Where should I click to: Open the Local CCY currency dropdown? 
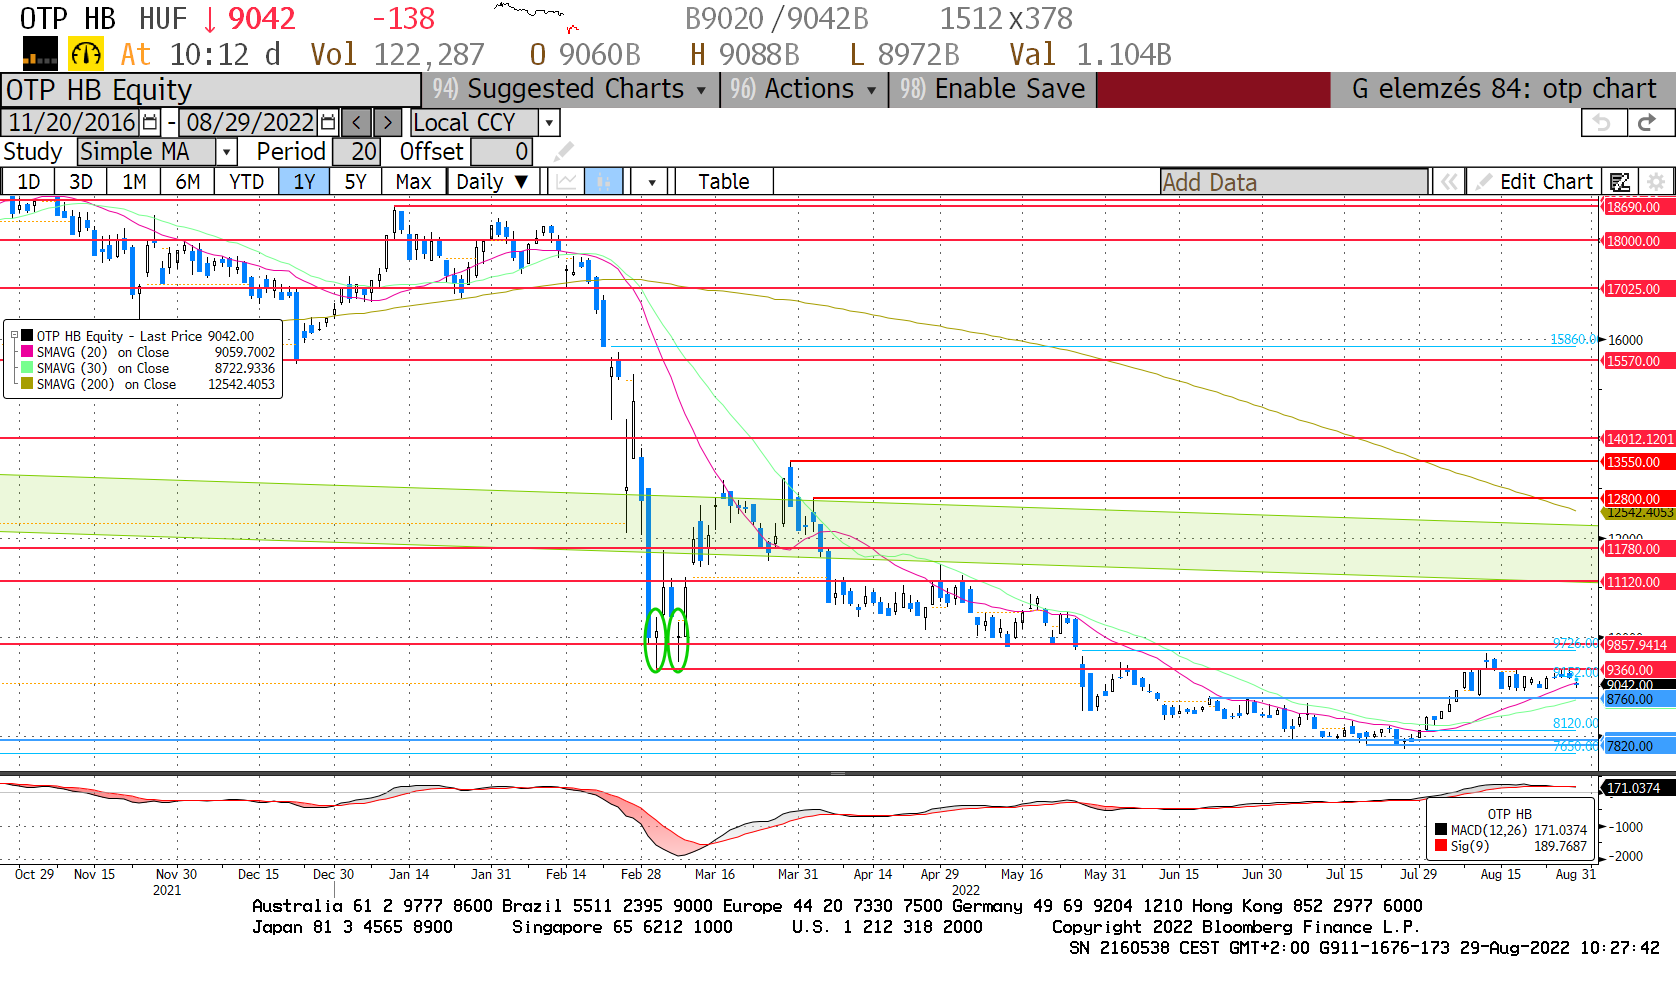pos(549,123)
